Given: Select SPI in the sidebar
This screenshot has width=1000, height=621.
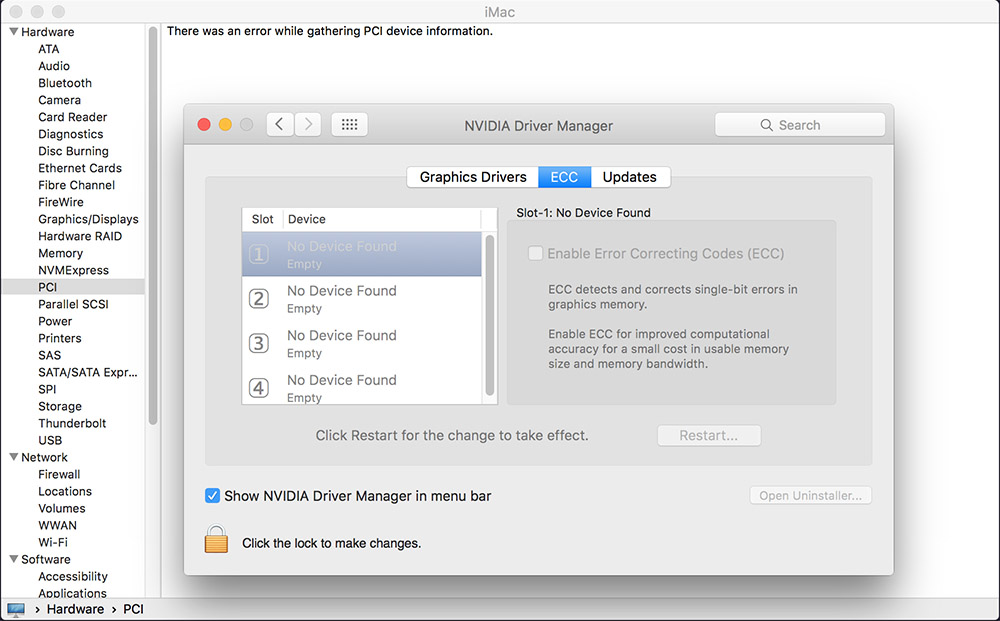Looking at the screenshot, I should click(47, 389).
